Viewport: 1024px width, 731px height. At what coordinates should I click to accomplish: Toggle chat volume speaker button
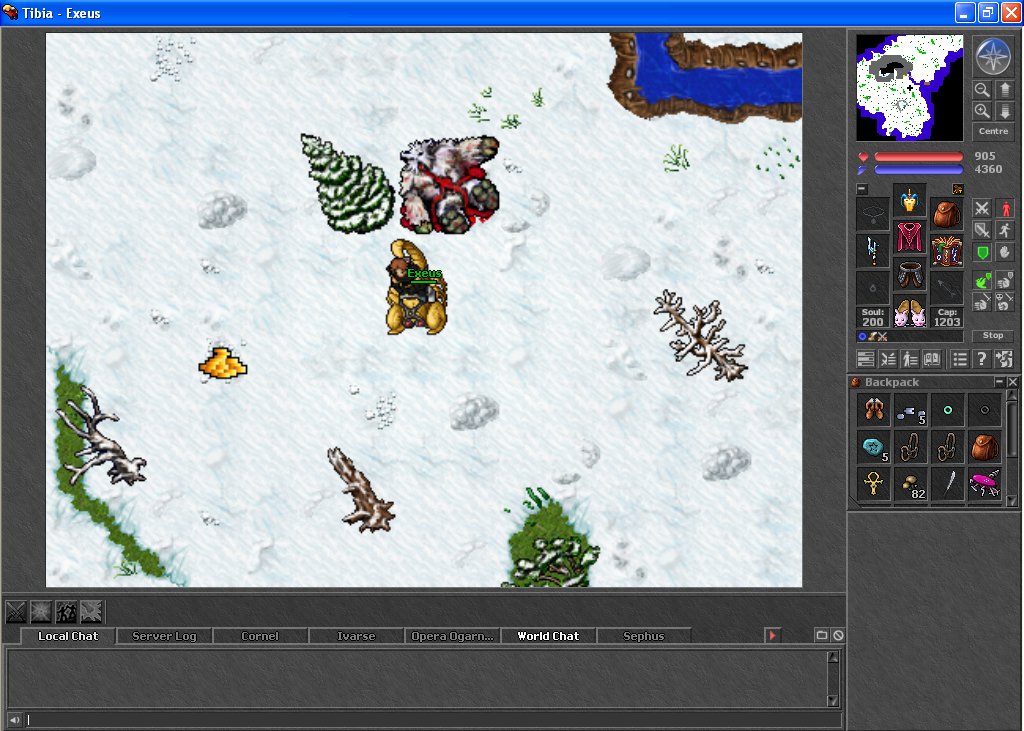[14, 720]
